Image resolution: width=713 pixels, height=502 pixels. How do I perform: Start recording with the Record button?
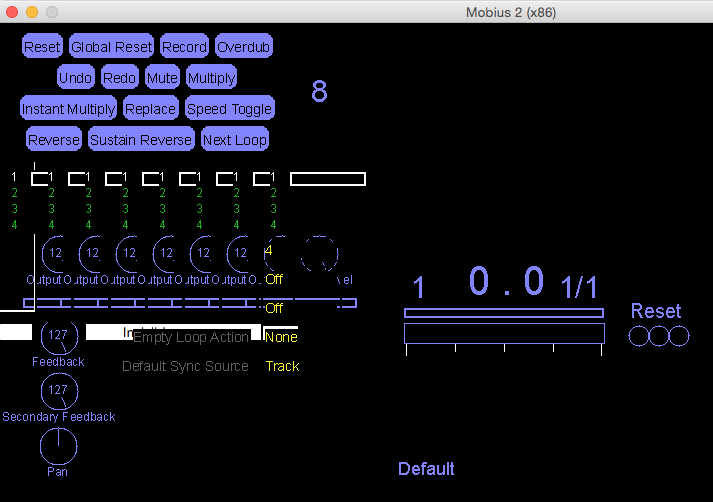tap(184, 46)
